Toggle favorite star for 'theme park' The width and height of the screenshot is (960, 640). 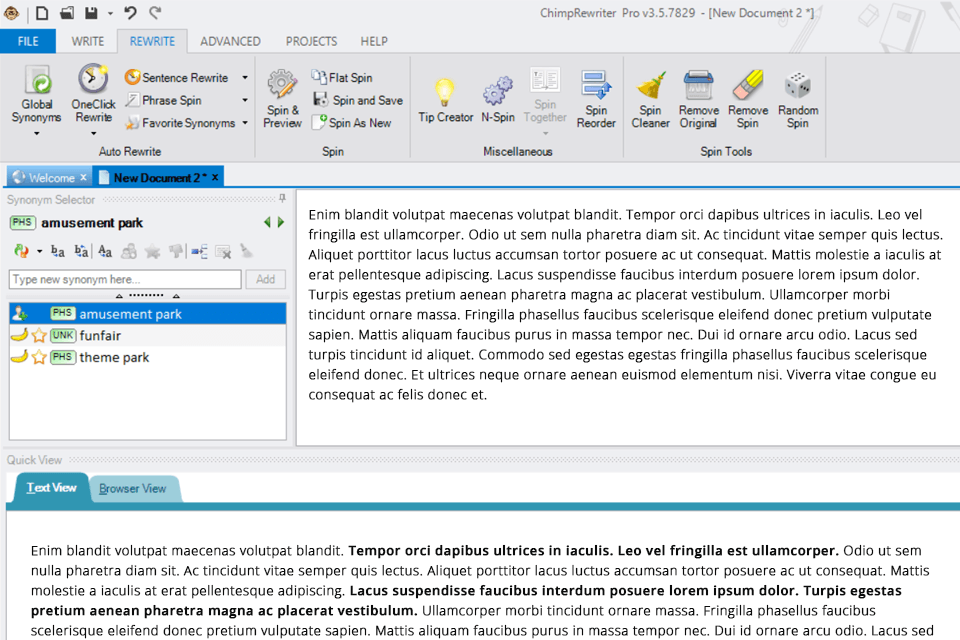[x=39, y=357]
